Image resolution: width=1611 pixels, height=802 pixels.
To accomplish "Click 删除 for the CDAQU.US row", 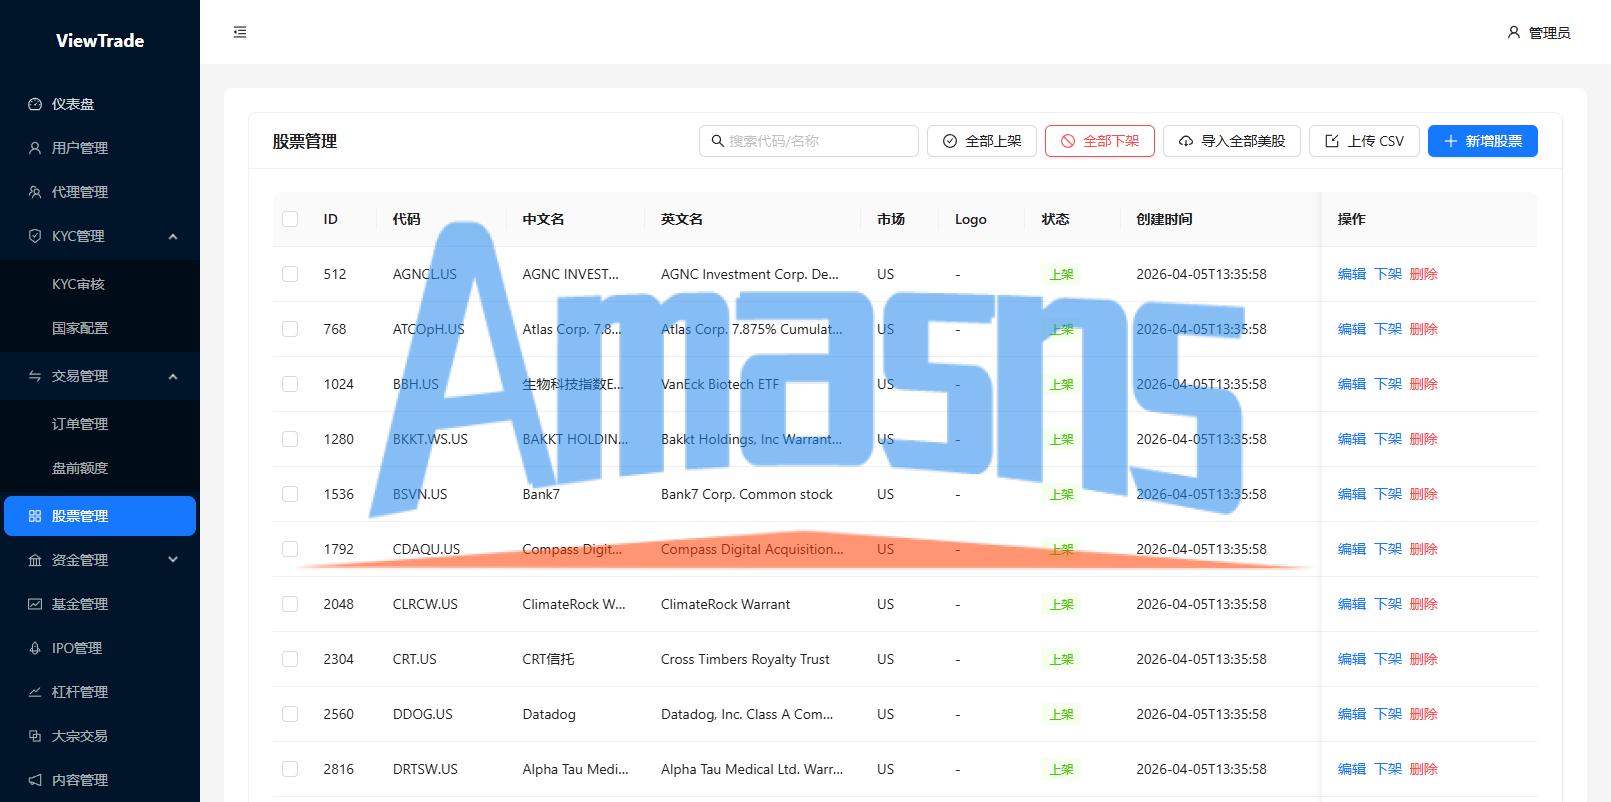I will pyautogui.click(x=1424, y=549).
